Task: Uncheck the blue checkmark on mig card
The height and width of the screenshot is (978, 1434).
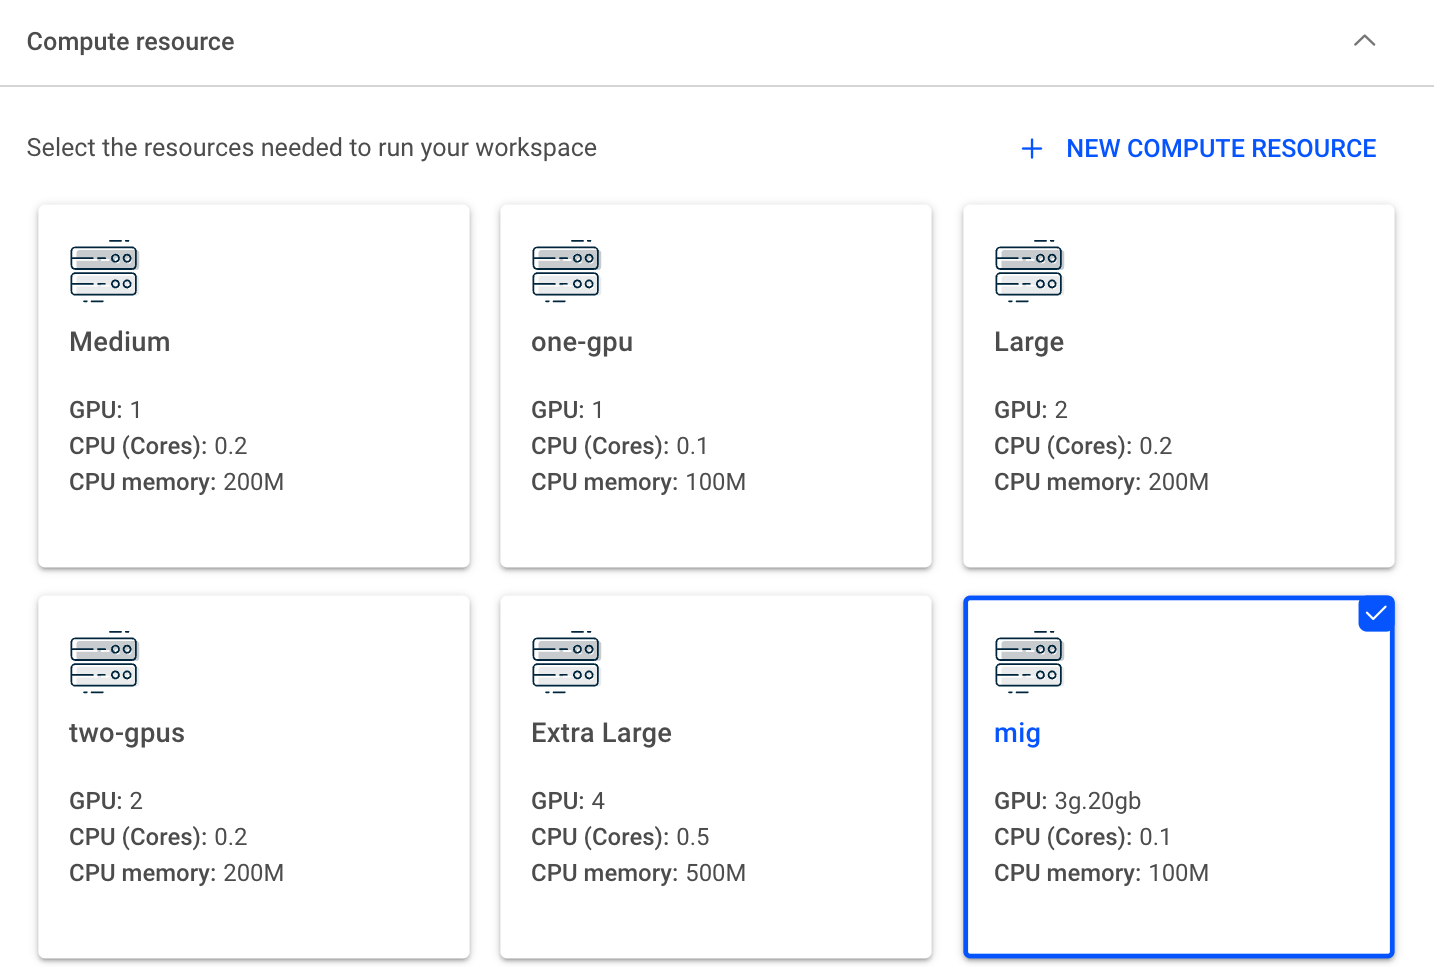Action: tap(1376, 613)
